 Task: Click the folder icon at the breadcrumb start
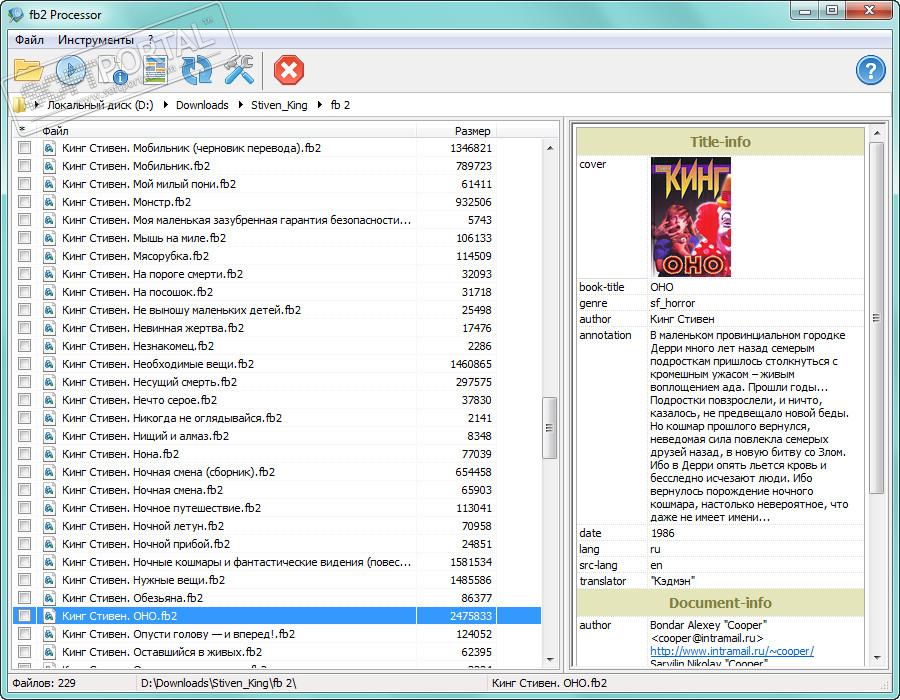pos(20,105)
